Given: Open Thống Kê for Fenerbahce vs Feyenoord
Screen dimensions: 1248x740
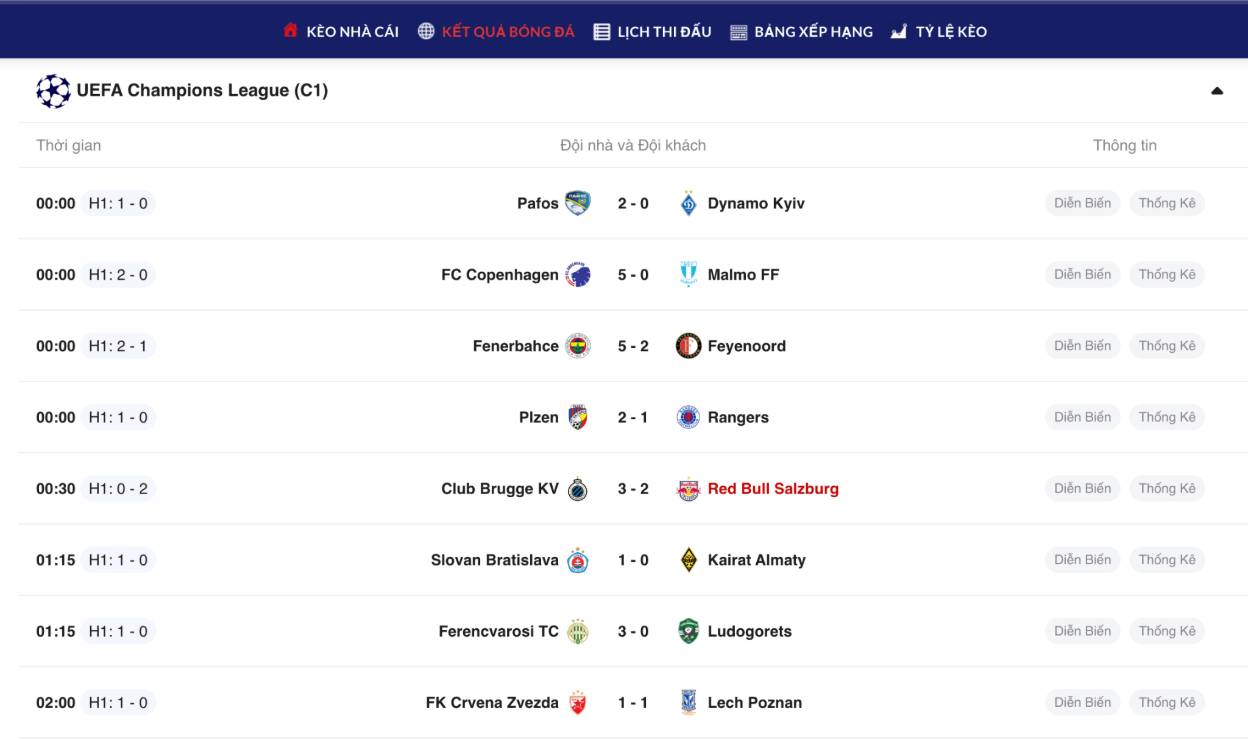Looking at the screenshot, I should 1167,346.
